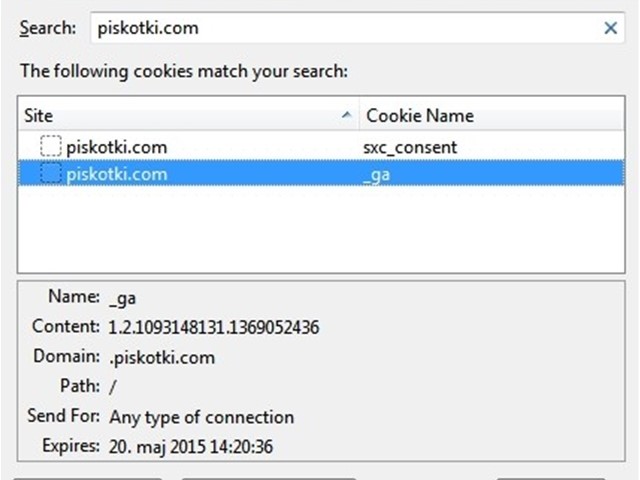Screen dimensions: 640x480
Task: Click the Name value _ga in details
Action: point(122,298)
